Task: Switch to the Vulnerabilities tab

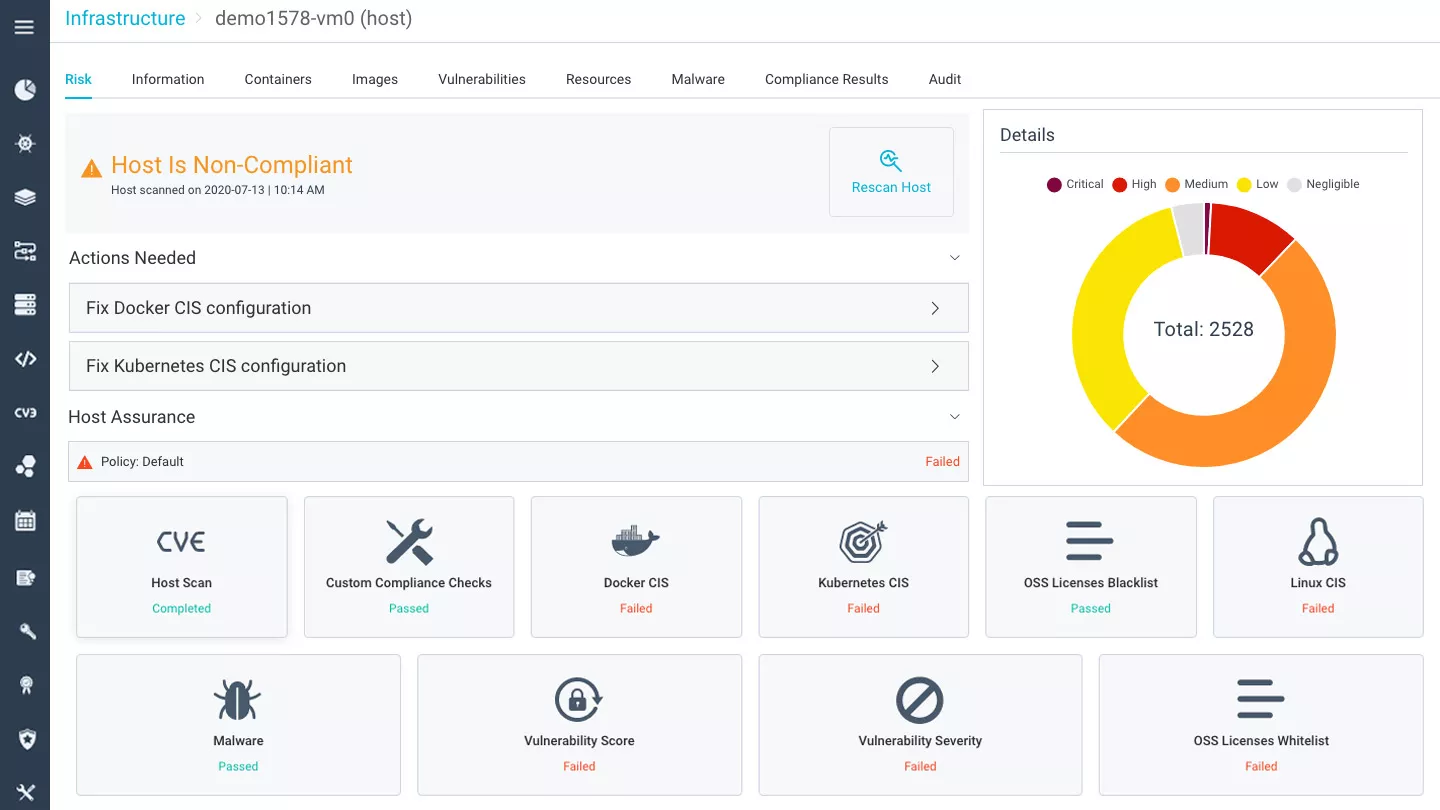Action: [x=482, y=79]
